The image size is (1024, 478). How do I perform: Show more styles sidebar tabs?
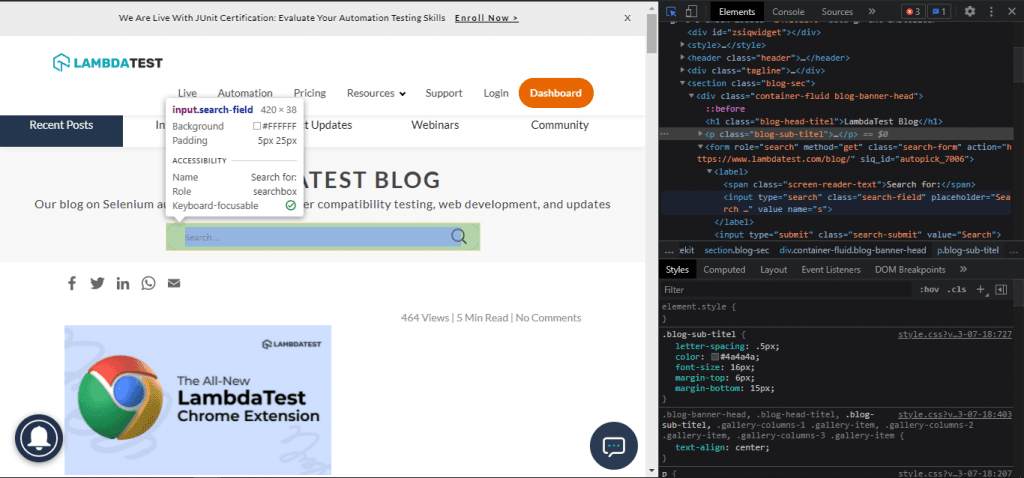tap(963, 269)
